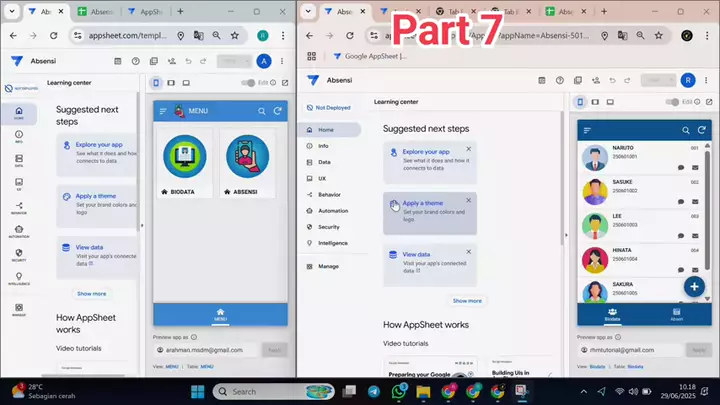Screen dimensions: 720x405
Task: Expand Show more in left learning center
Action: (x=91, y=294)
